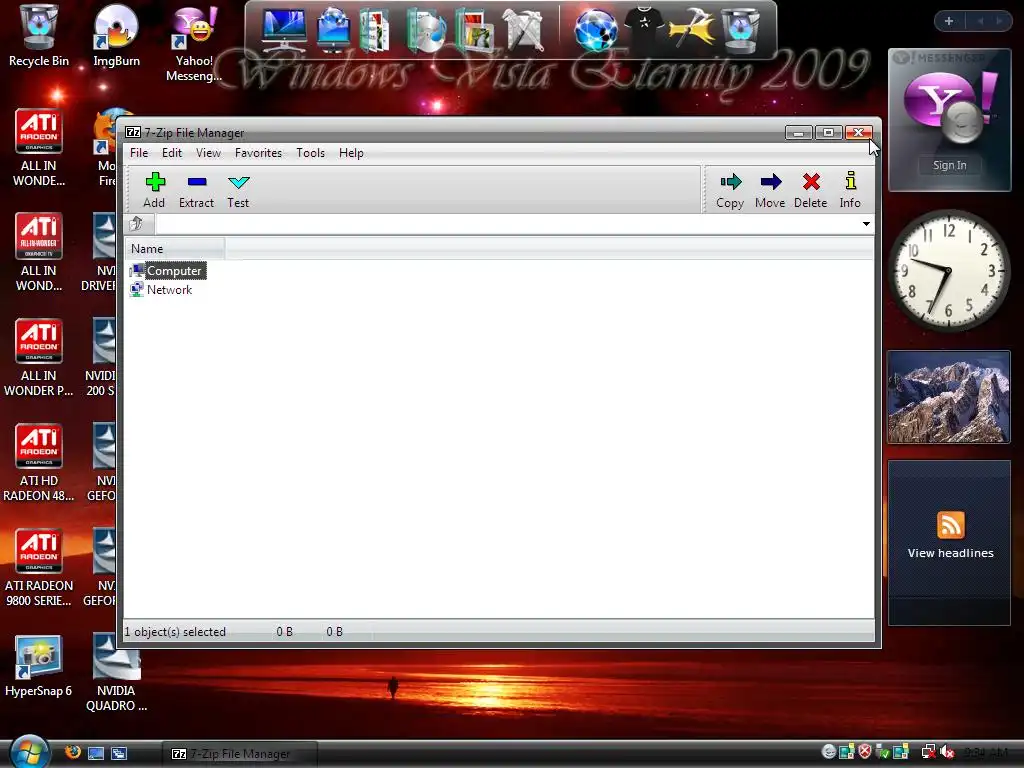Image resolution: width=1024 pixels, height=768 pixels.
Task: Open the File menu
Action: point(139,153)
